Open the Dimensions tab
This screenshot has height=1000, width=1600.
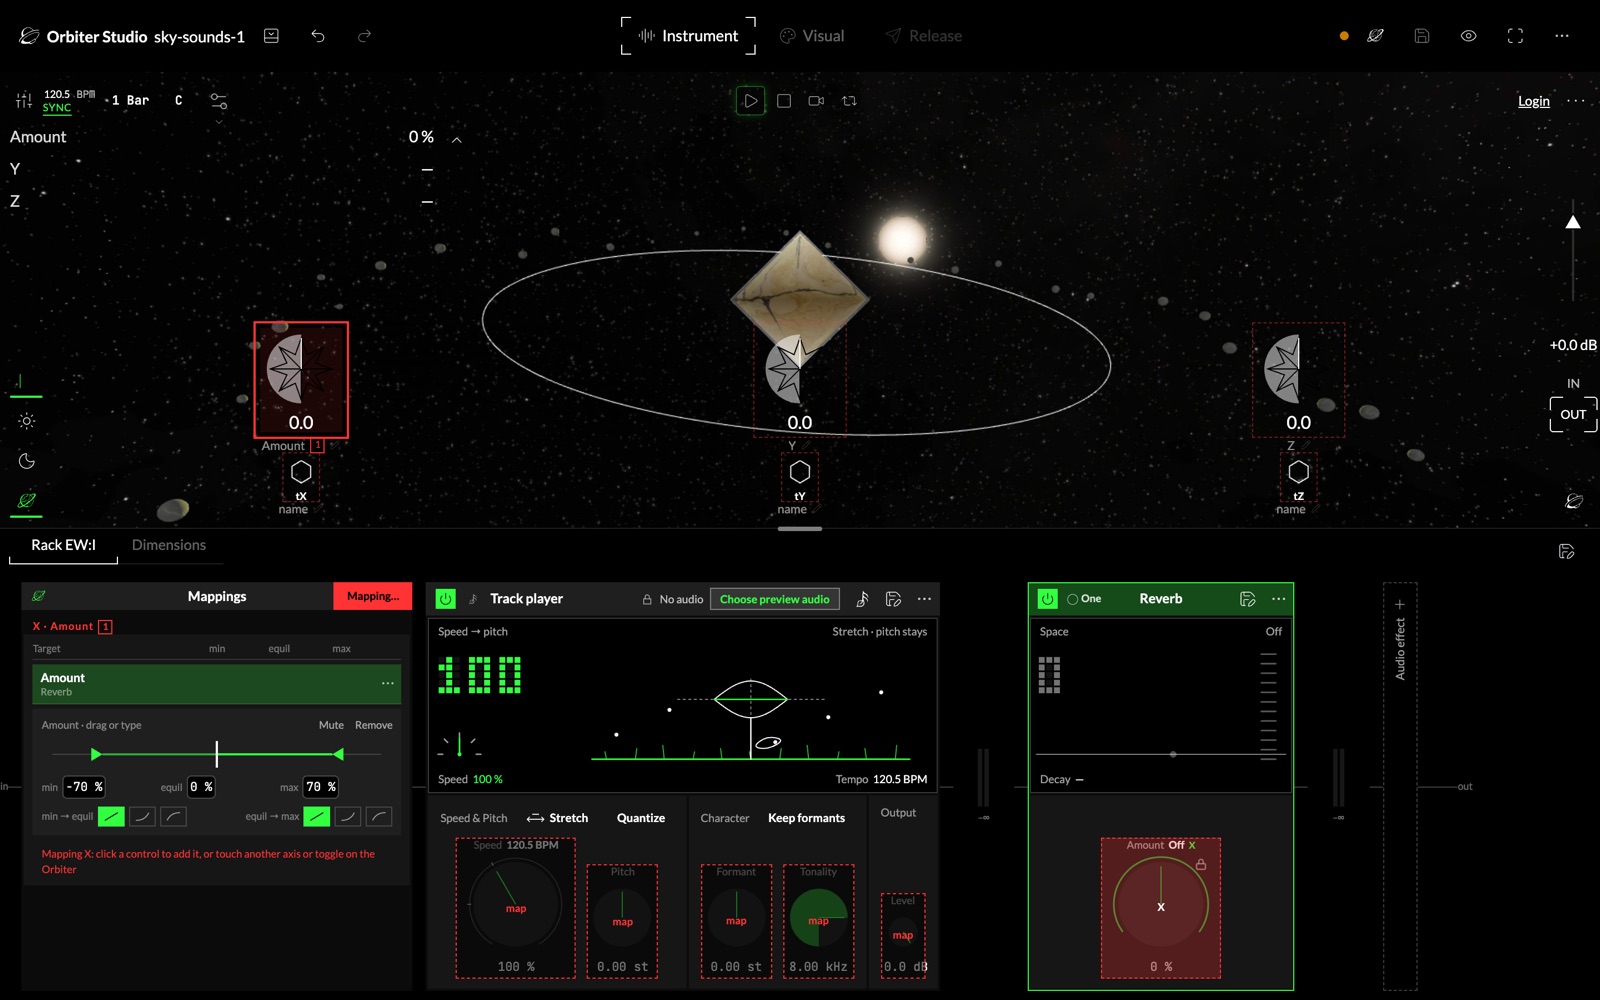click(169, 545)
